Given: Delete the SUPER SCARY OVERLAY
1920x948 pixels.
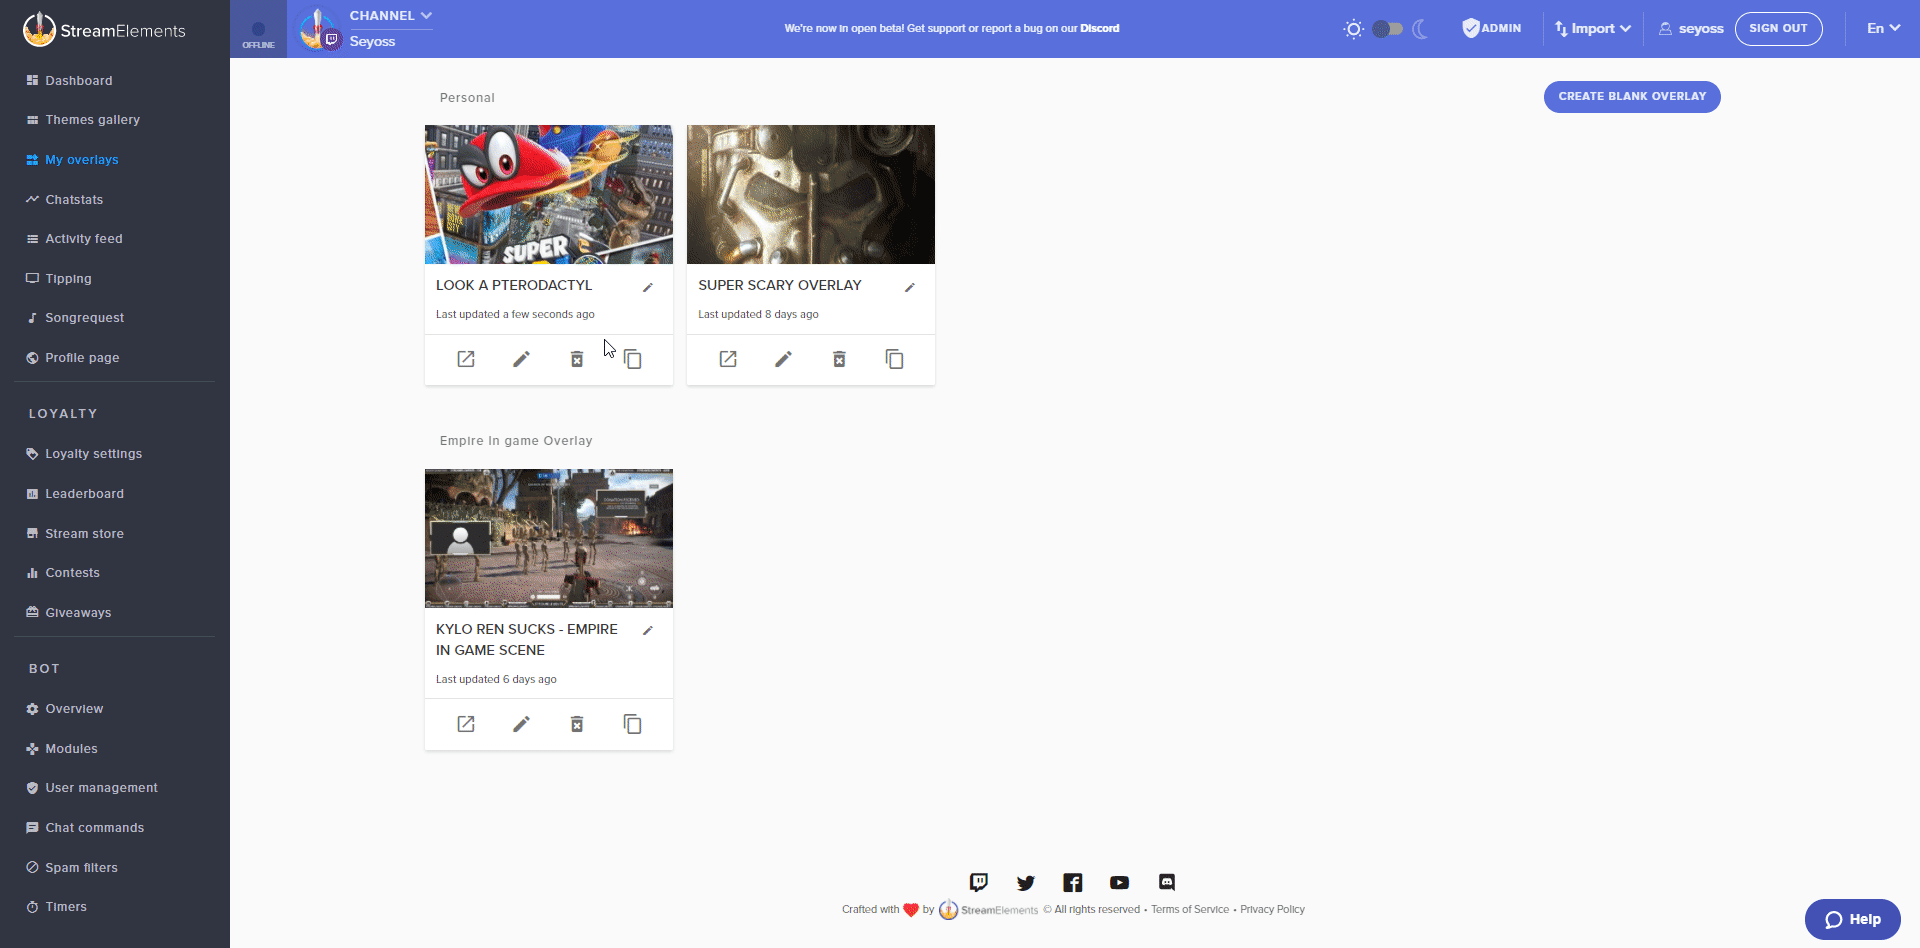Looking at the screenshot, I should 839,359.
